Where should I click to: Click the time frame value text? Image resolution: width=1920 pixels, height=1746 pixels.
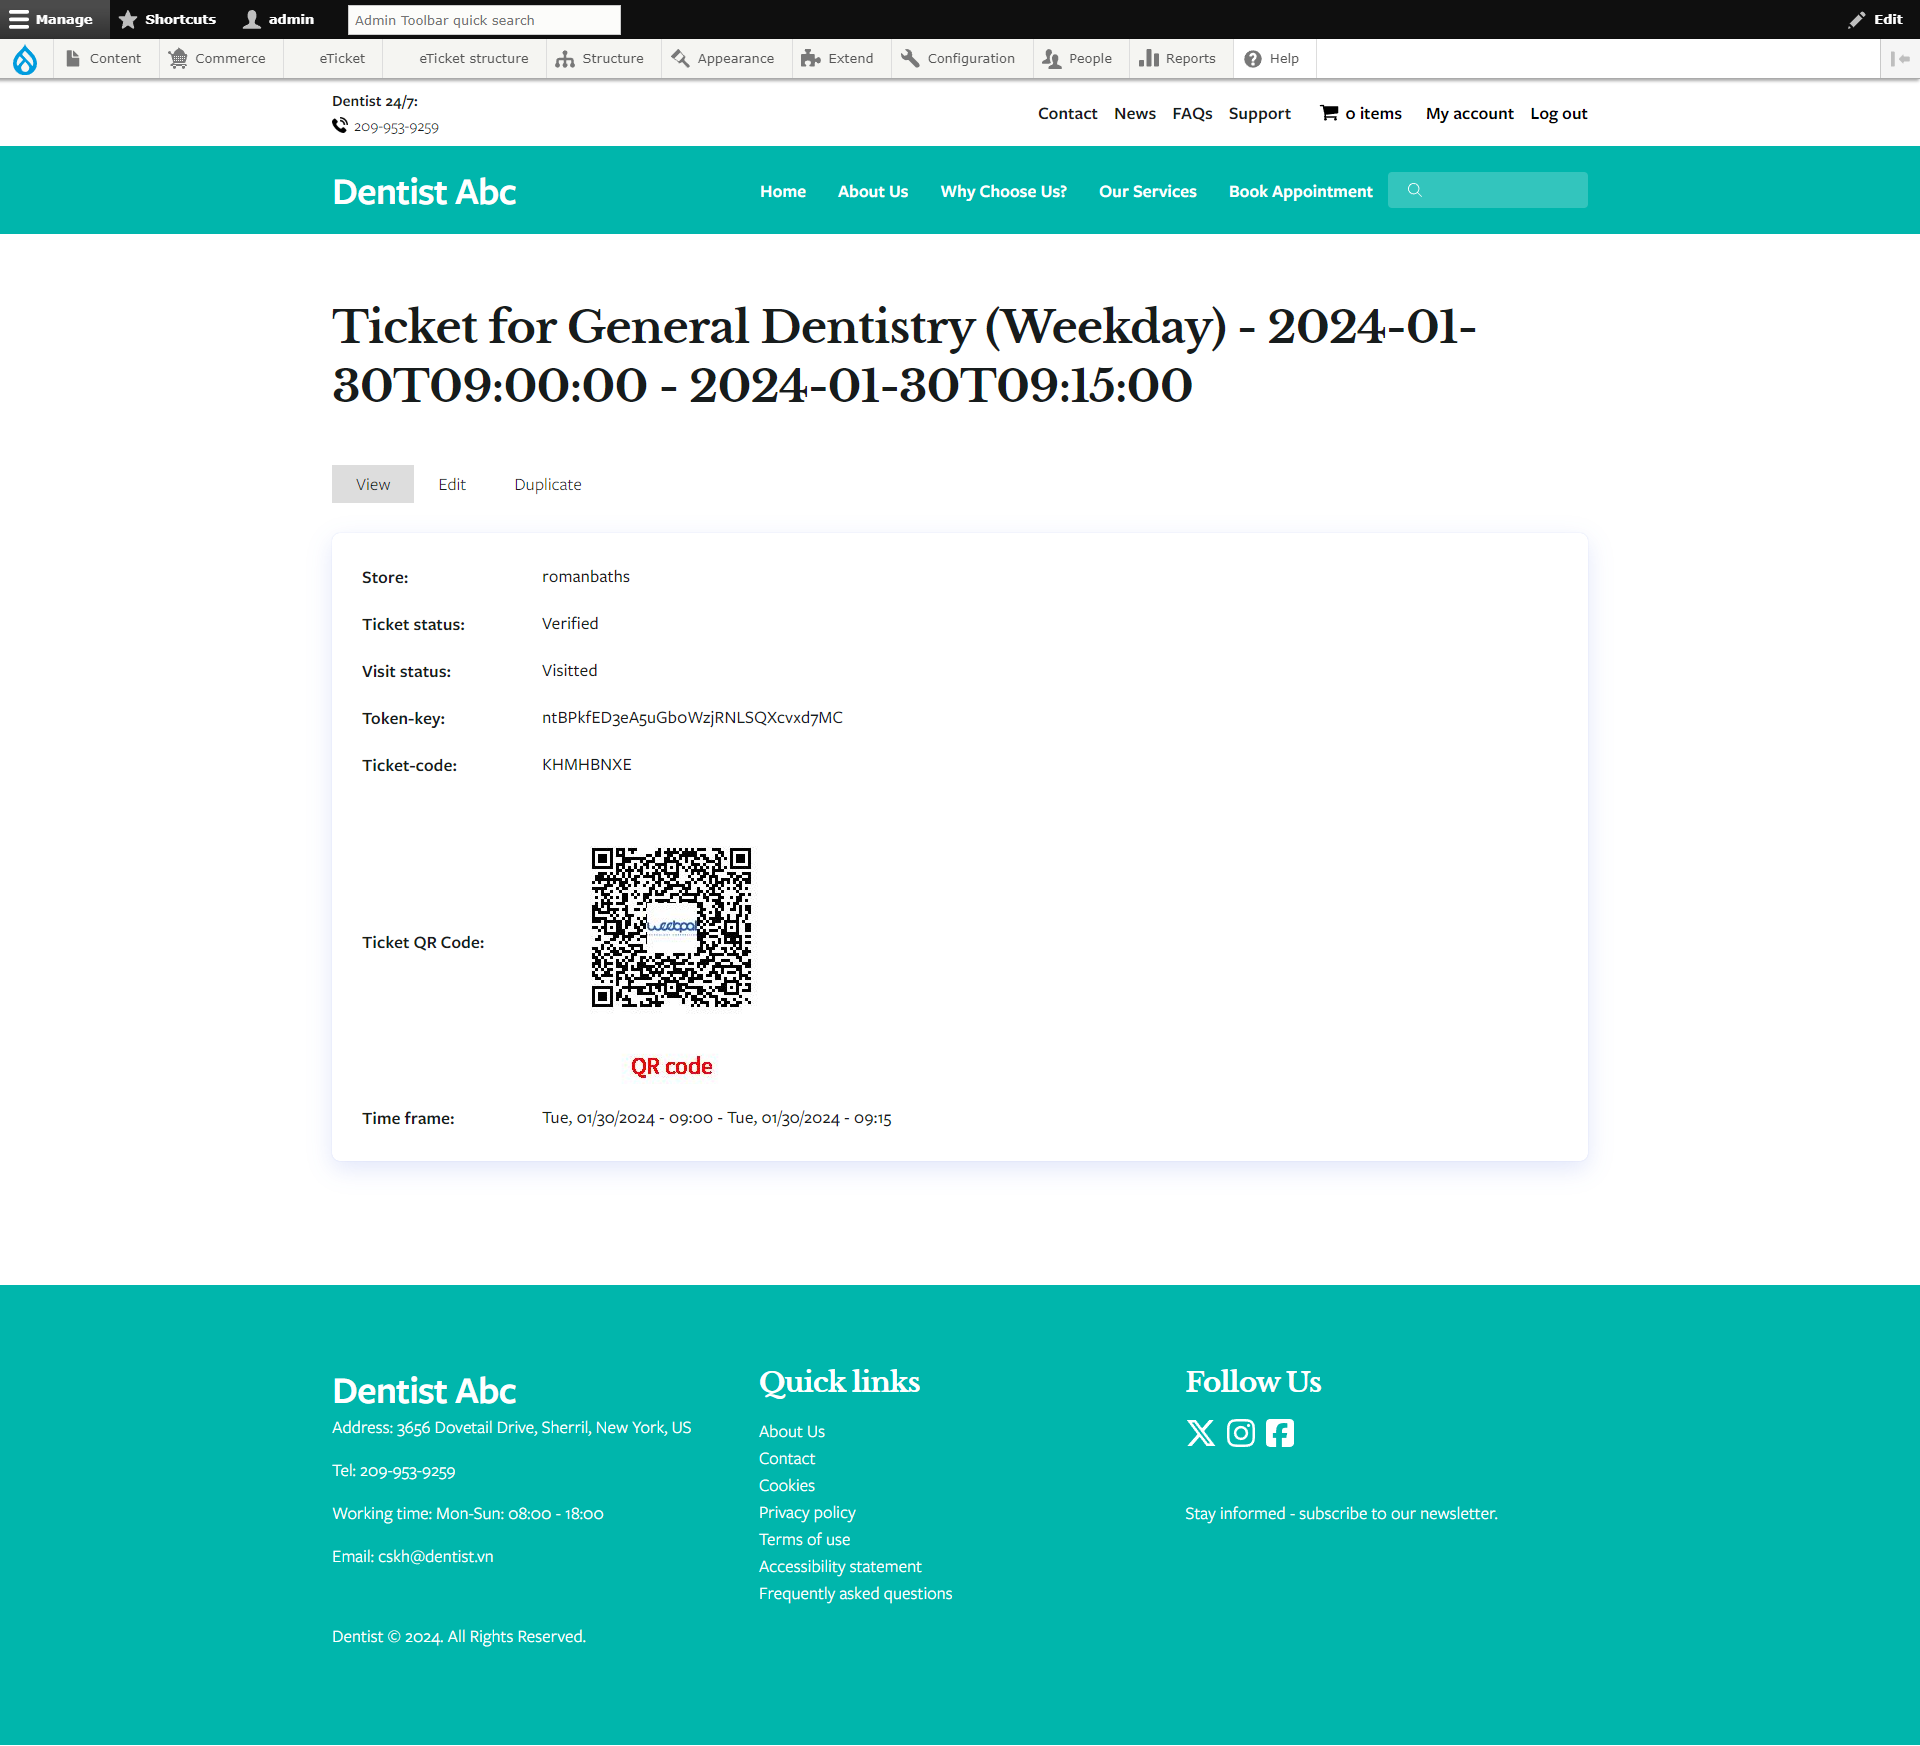coord(717,1118)
